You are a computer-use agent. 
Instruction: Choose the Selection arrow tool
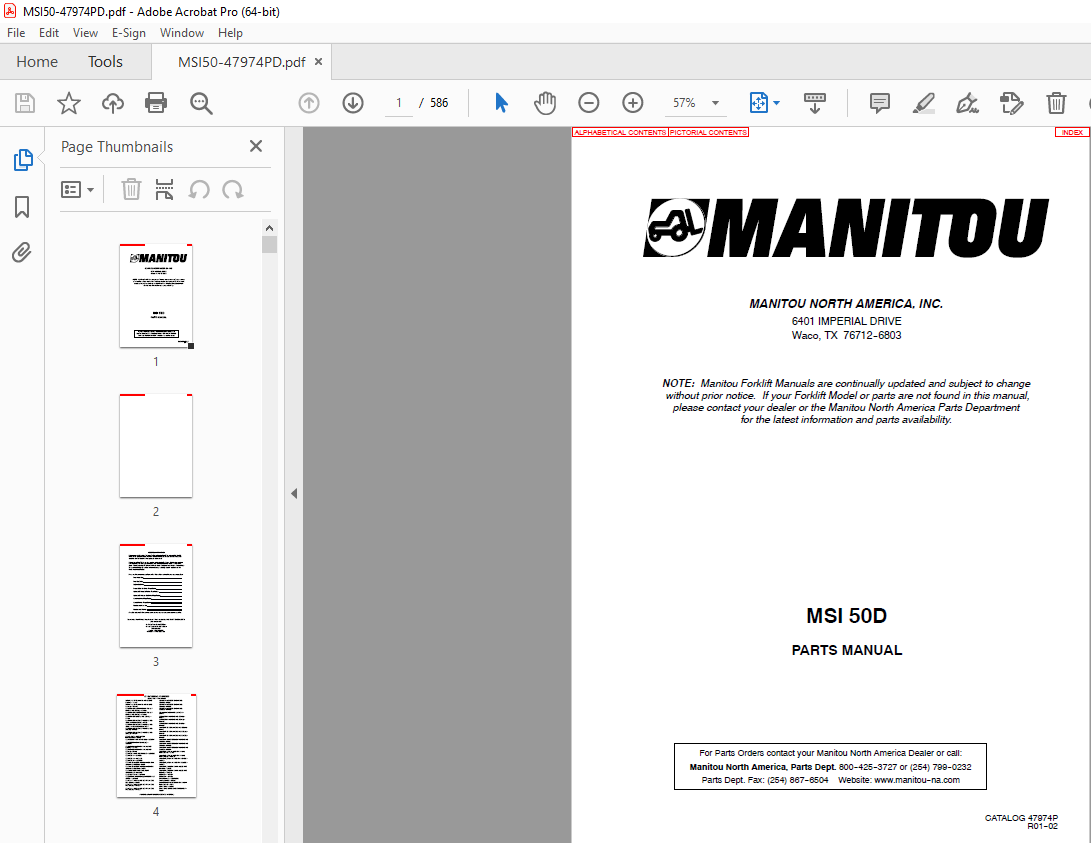point(501,103)
